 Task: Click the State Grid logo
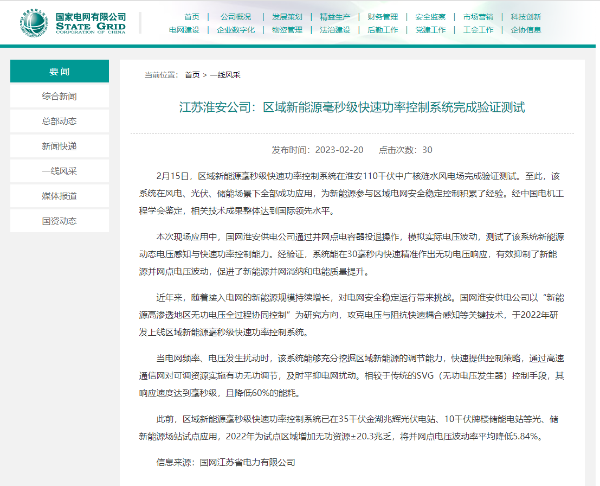tap(72, 23)
